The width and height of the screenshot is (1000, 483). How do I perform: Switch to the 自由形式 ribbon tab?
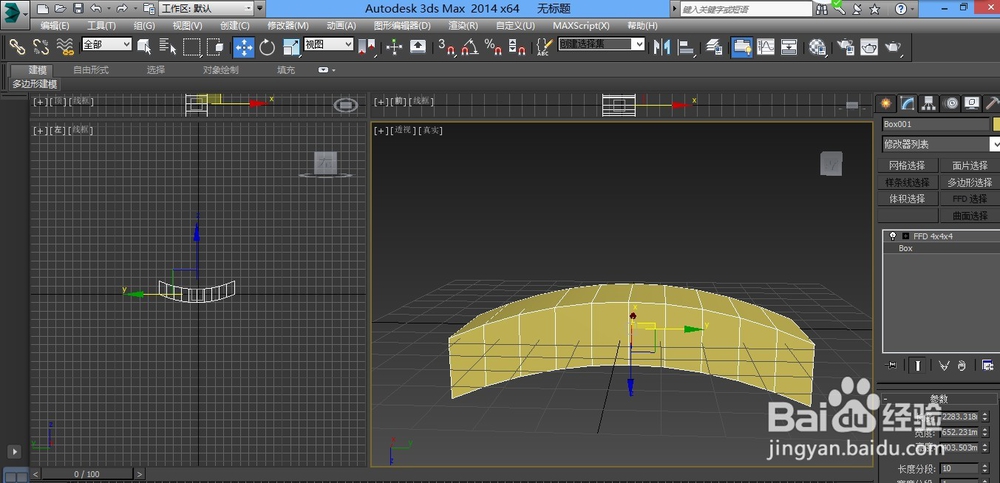pyautogui.click(x=91, y=70)
